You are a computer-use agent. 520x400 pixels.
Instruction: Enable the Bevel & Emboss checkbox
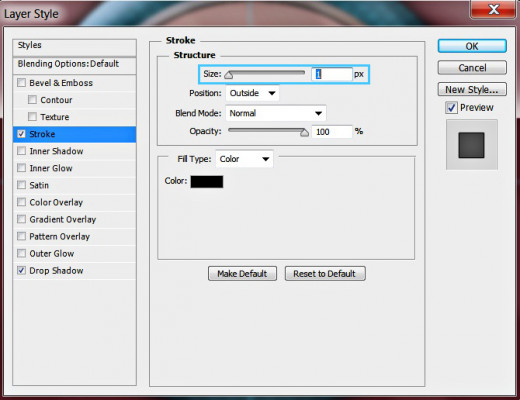click(x=21, y=82)
